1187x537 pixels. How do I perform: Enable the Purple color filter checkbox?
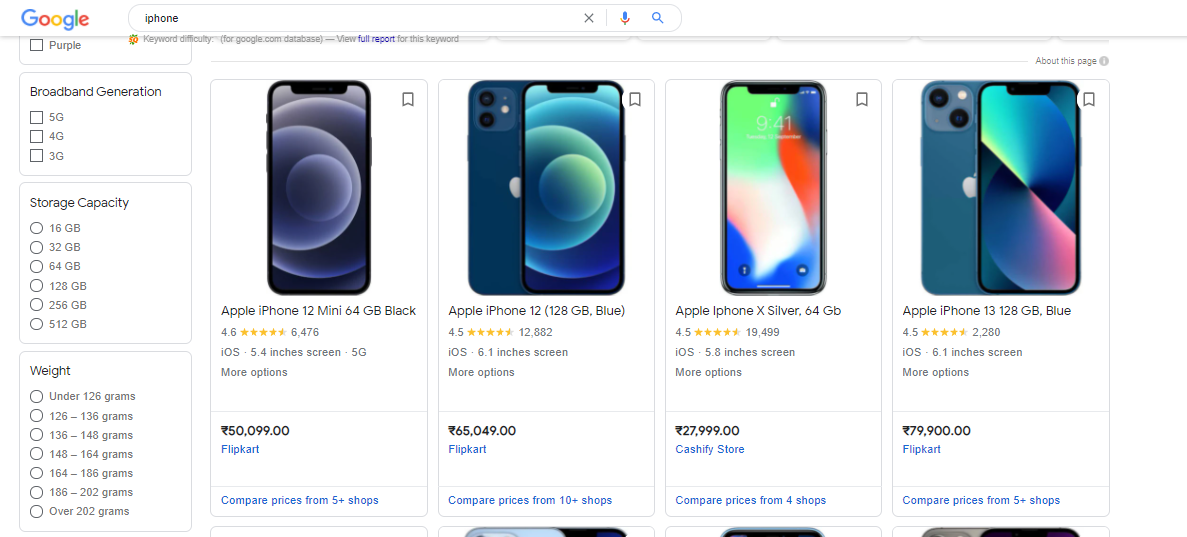point(36,45)
